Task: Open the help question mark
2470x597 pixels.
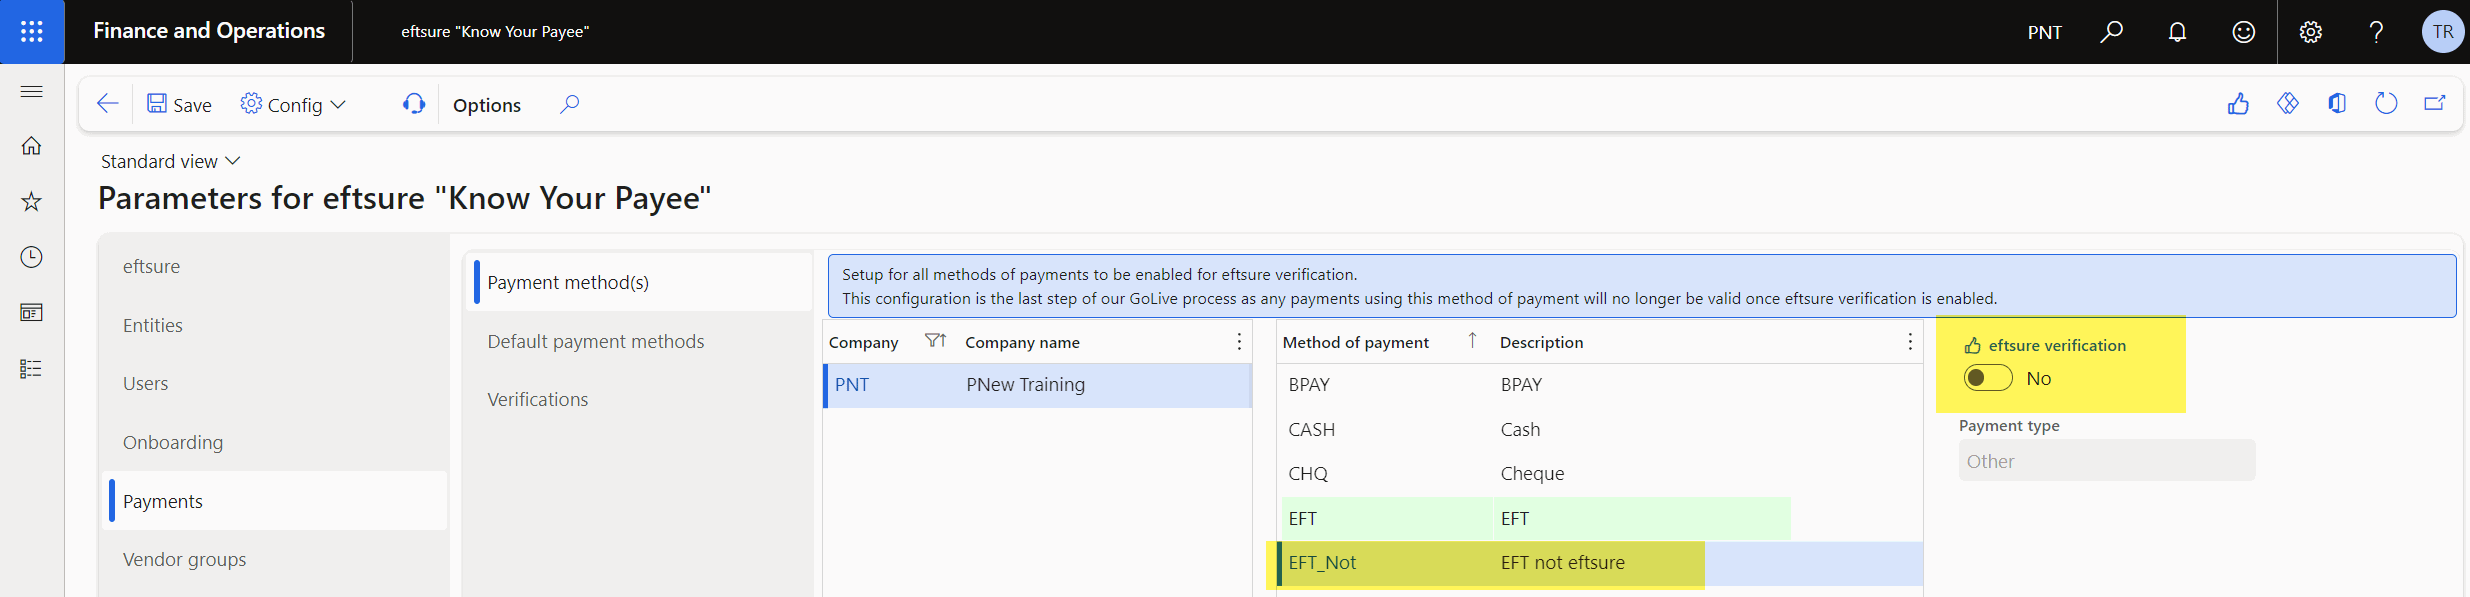Action: click(2376, 32)
